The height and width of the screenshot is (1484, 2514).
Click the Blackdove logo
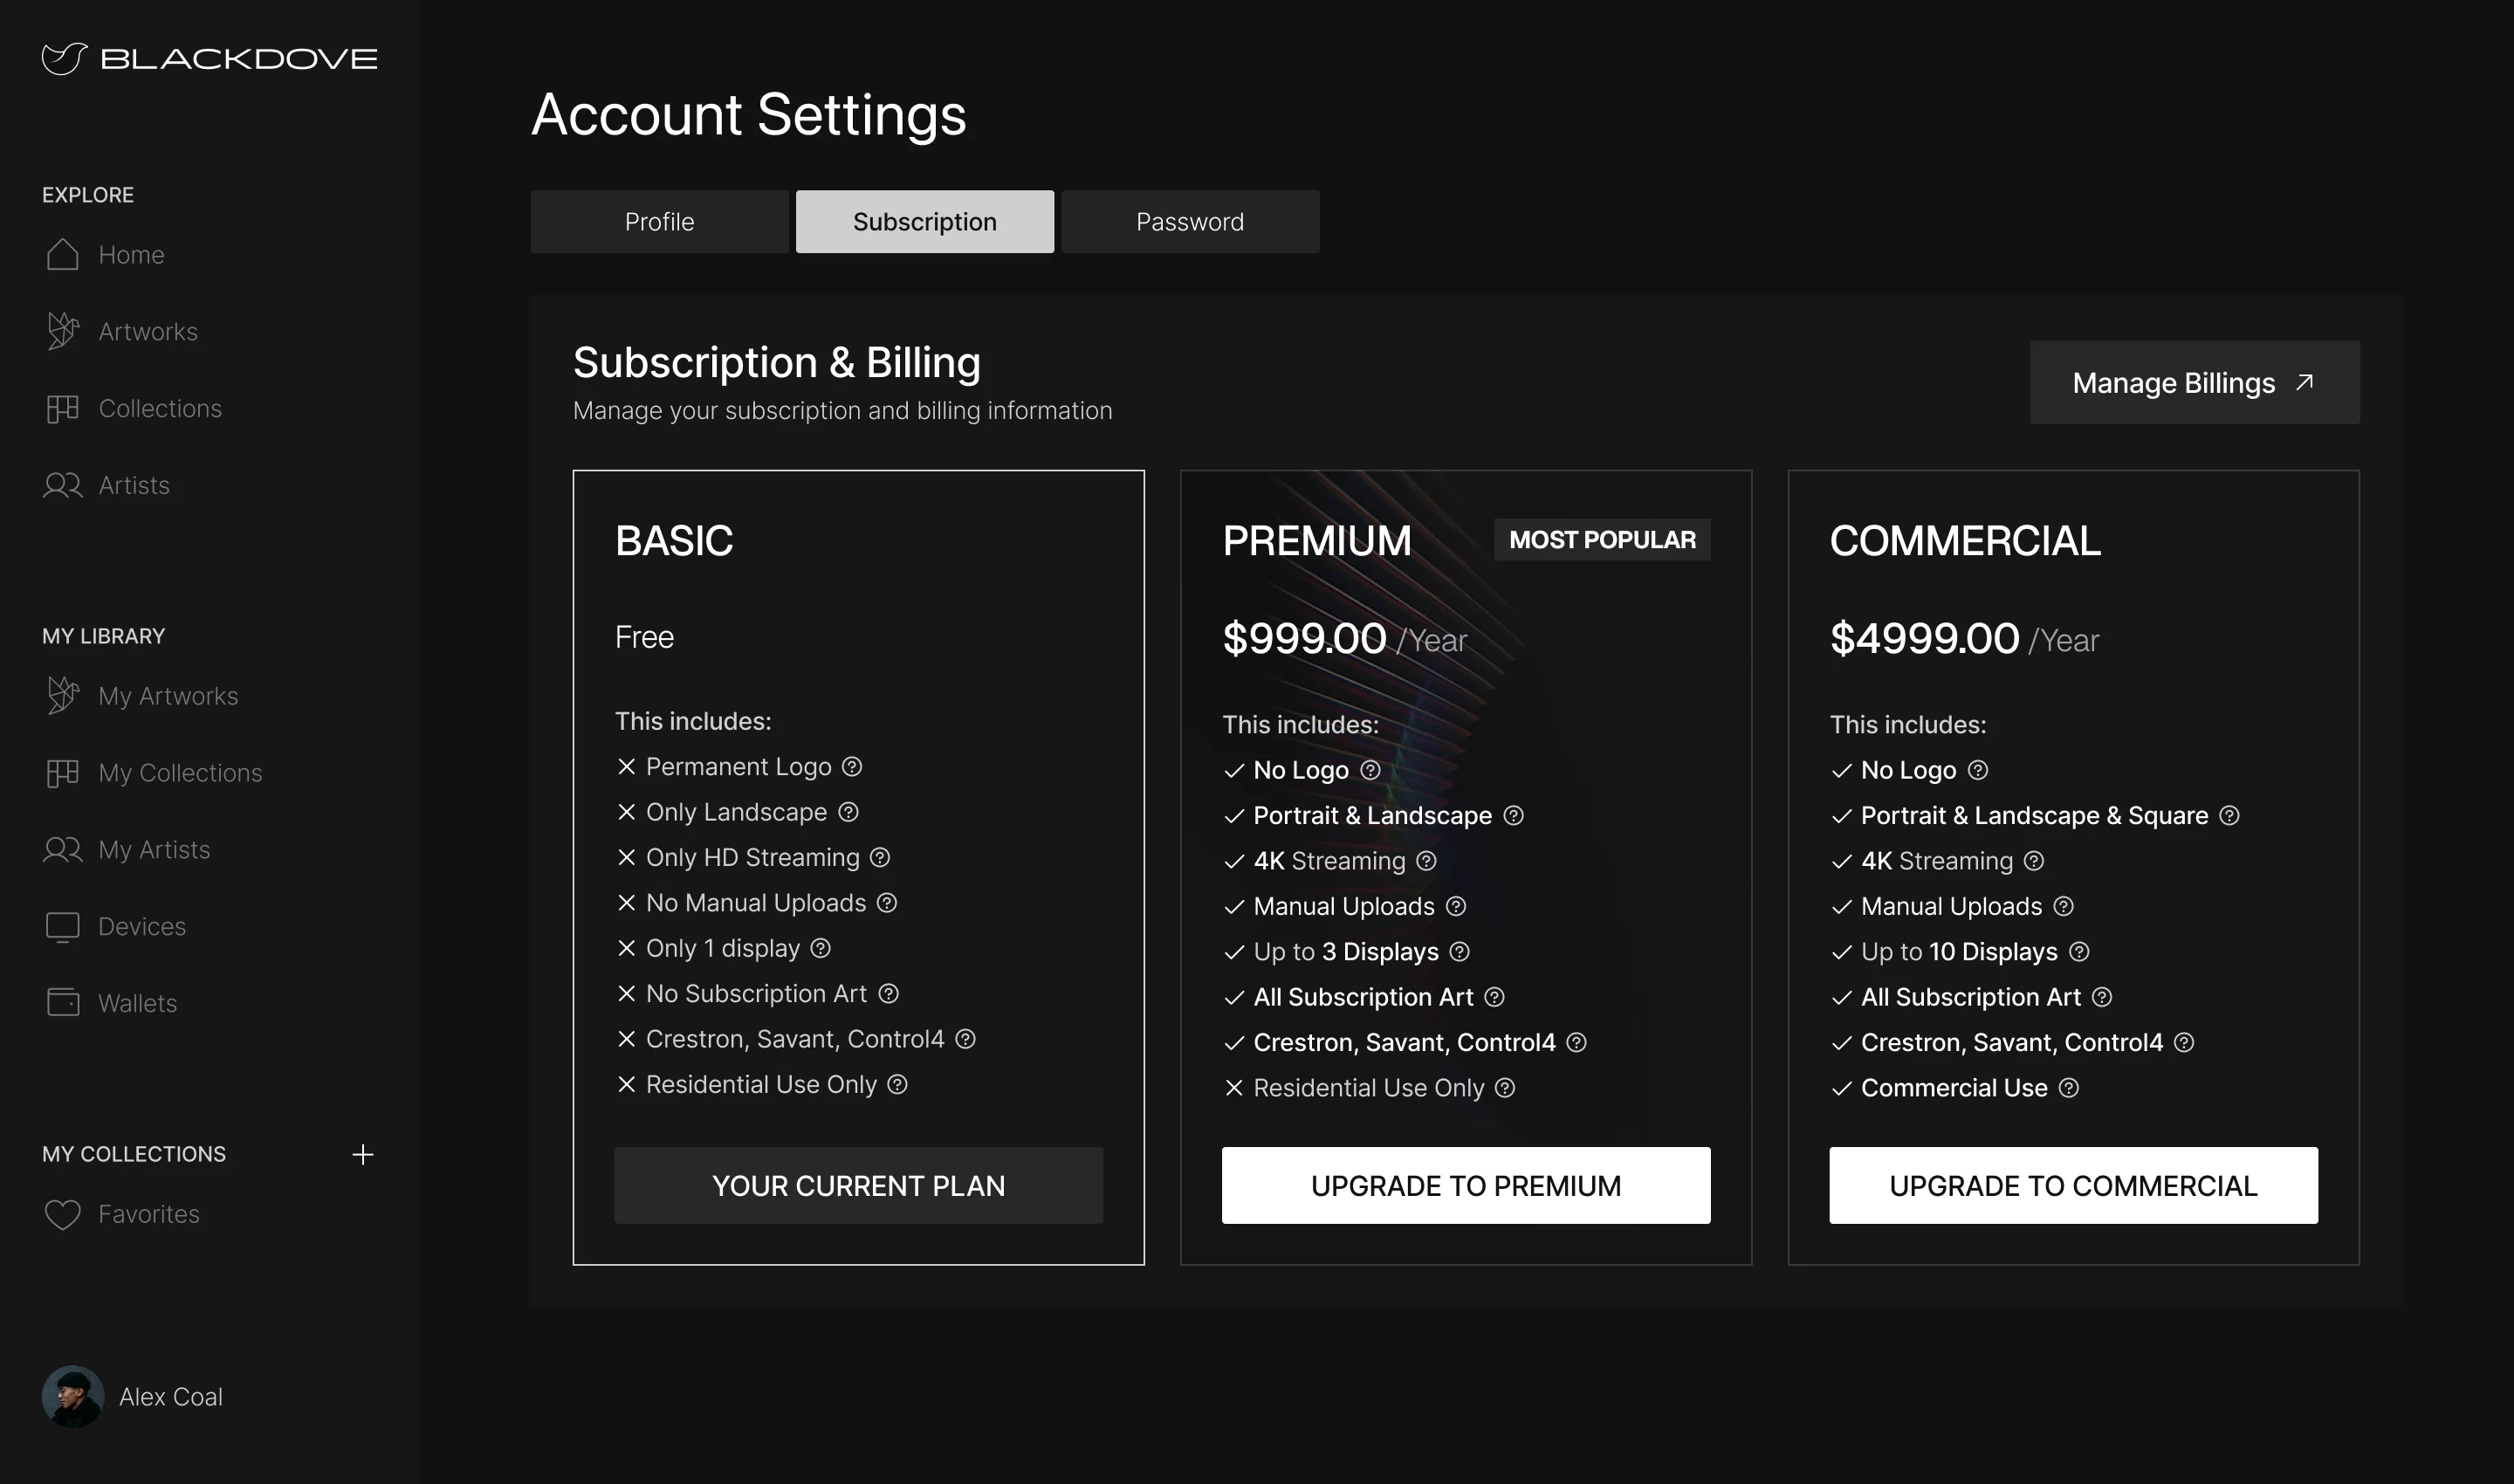[x=209, y=58]
